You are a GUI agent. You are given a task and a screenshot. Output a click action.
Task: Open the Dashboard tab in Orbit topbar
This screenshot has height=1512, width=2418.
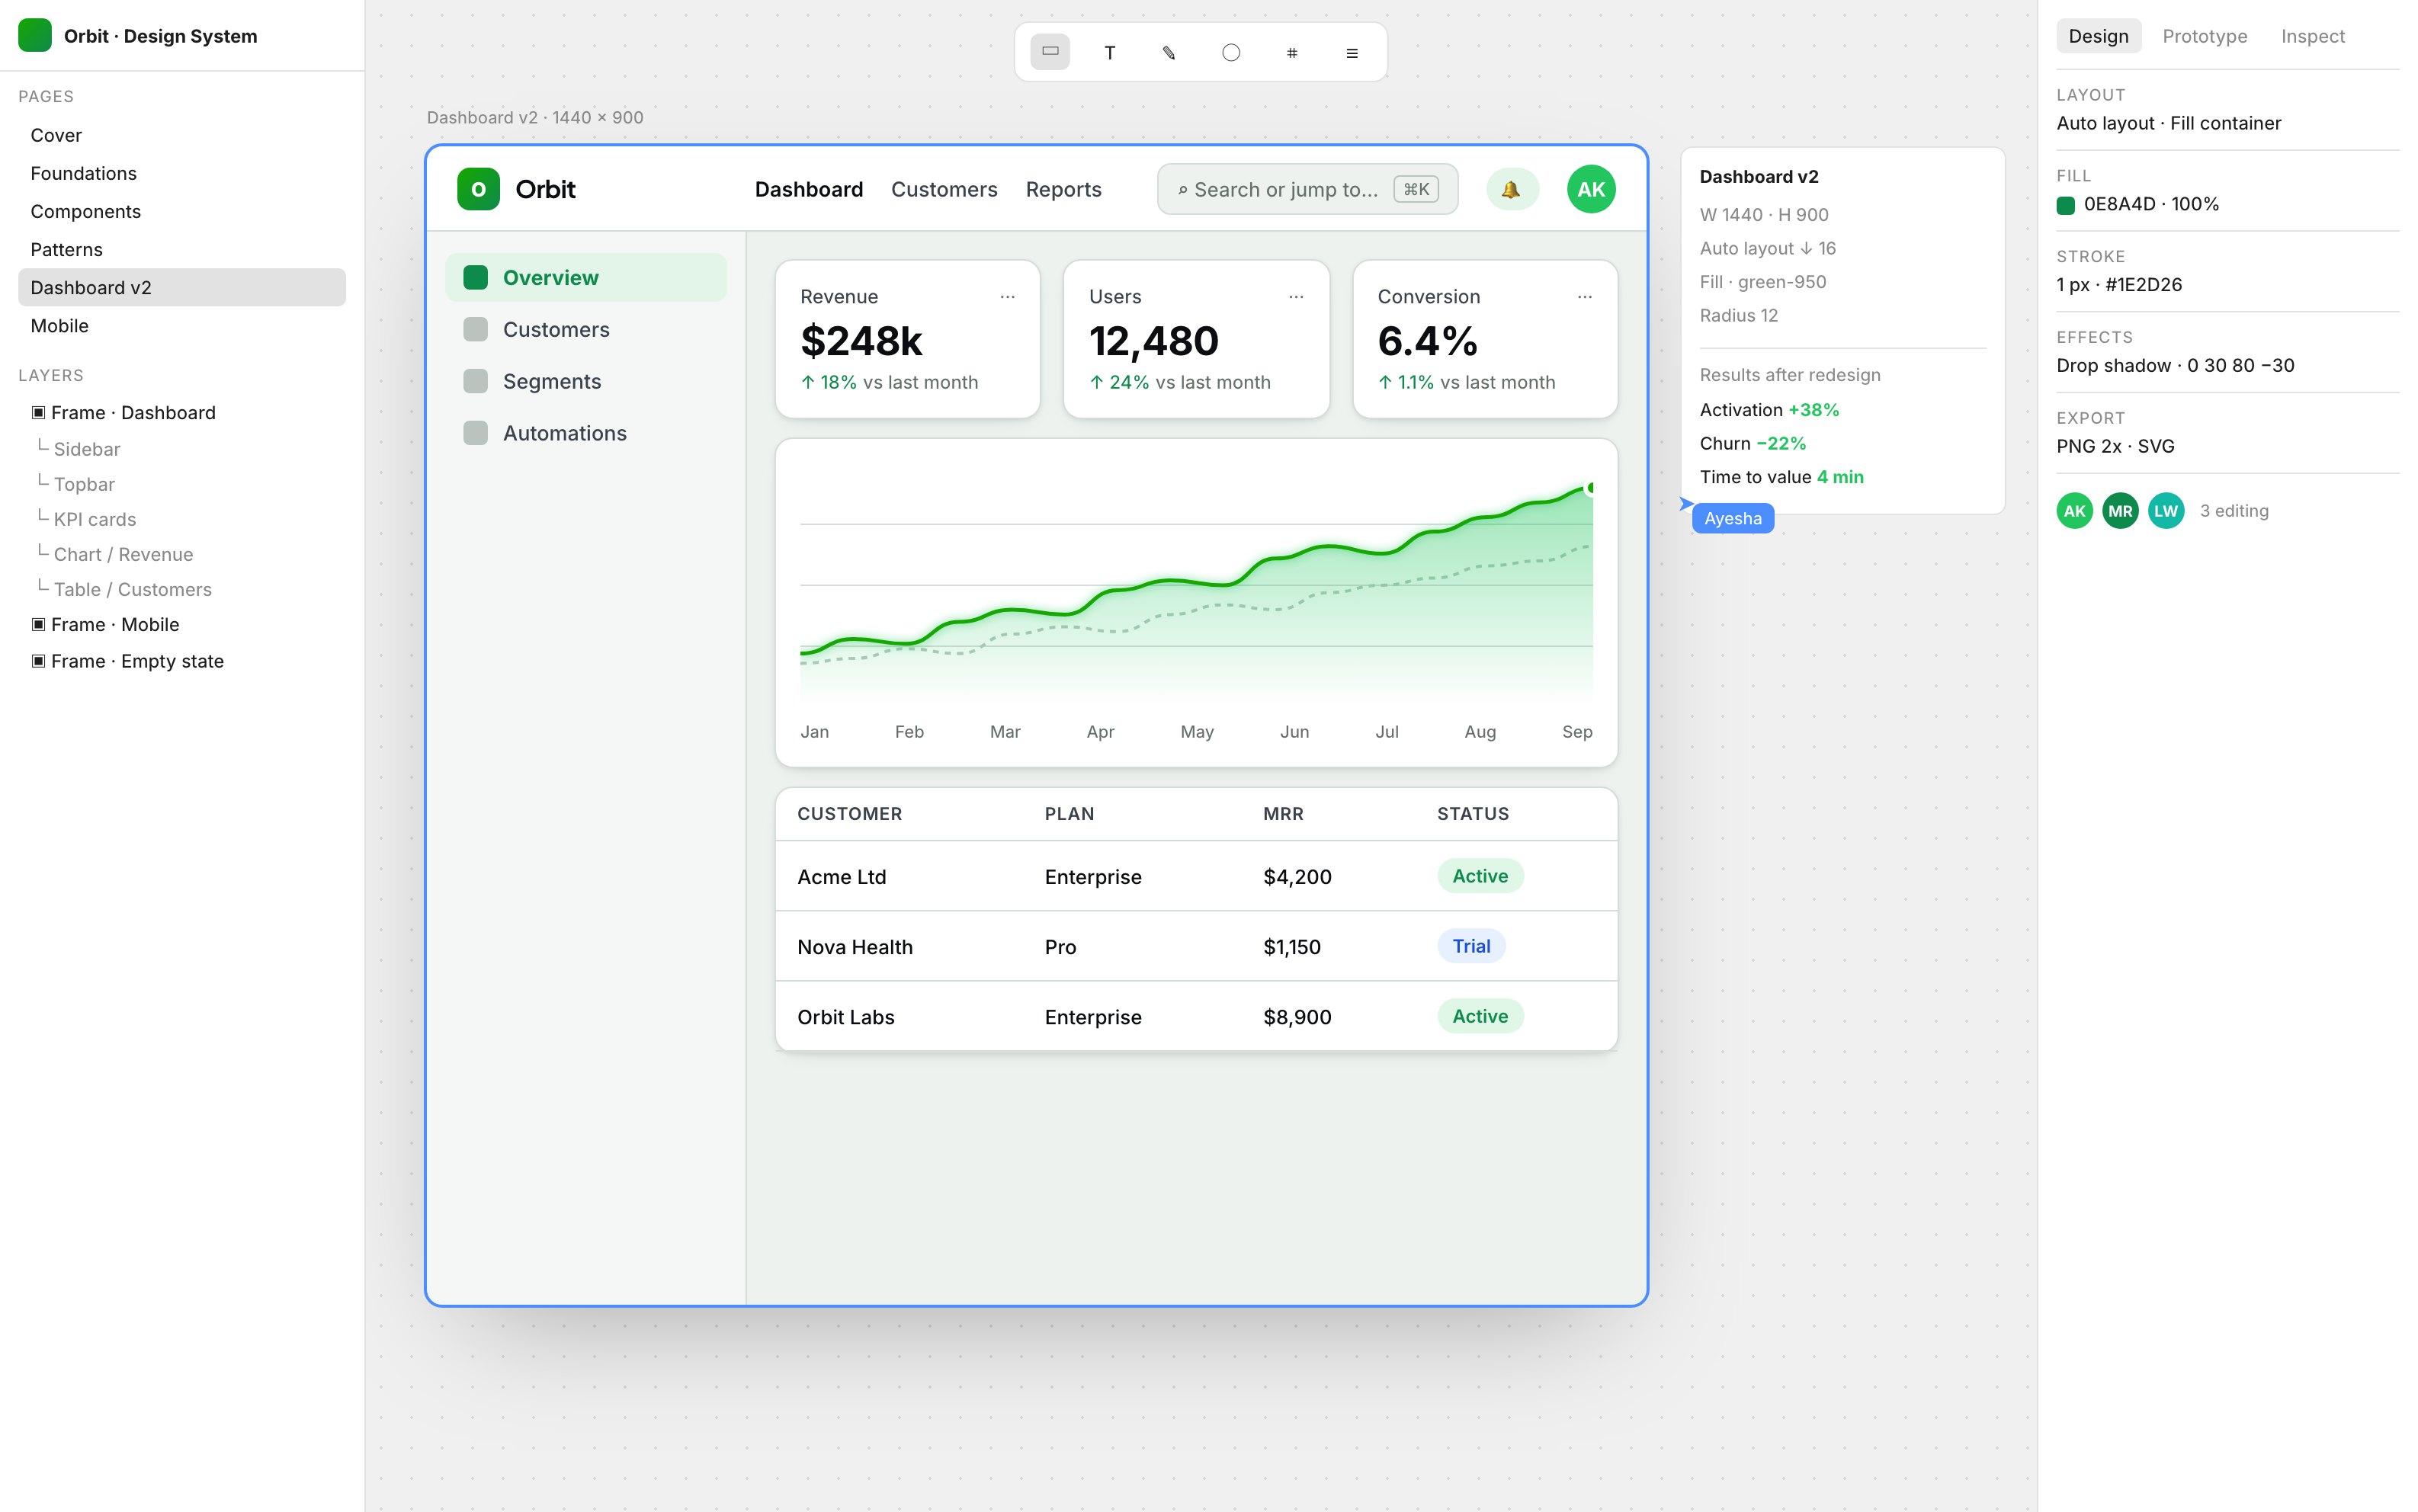[x=808, y=189]
